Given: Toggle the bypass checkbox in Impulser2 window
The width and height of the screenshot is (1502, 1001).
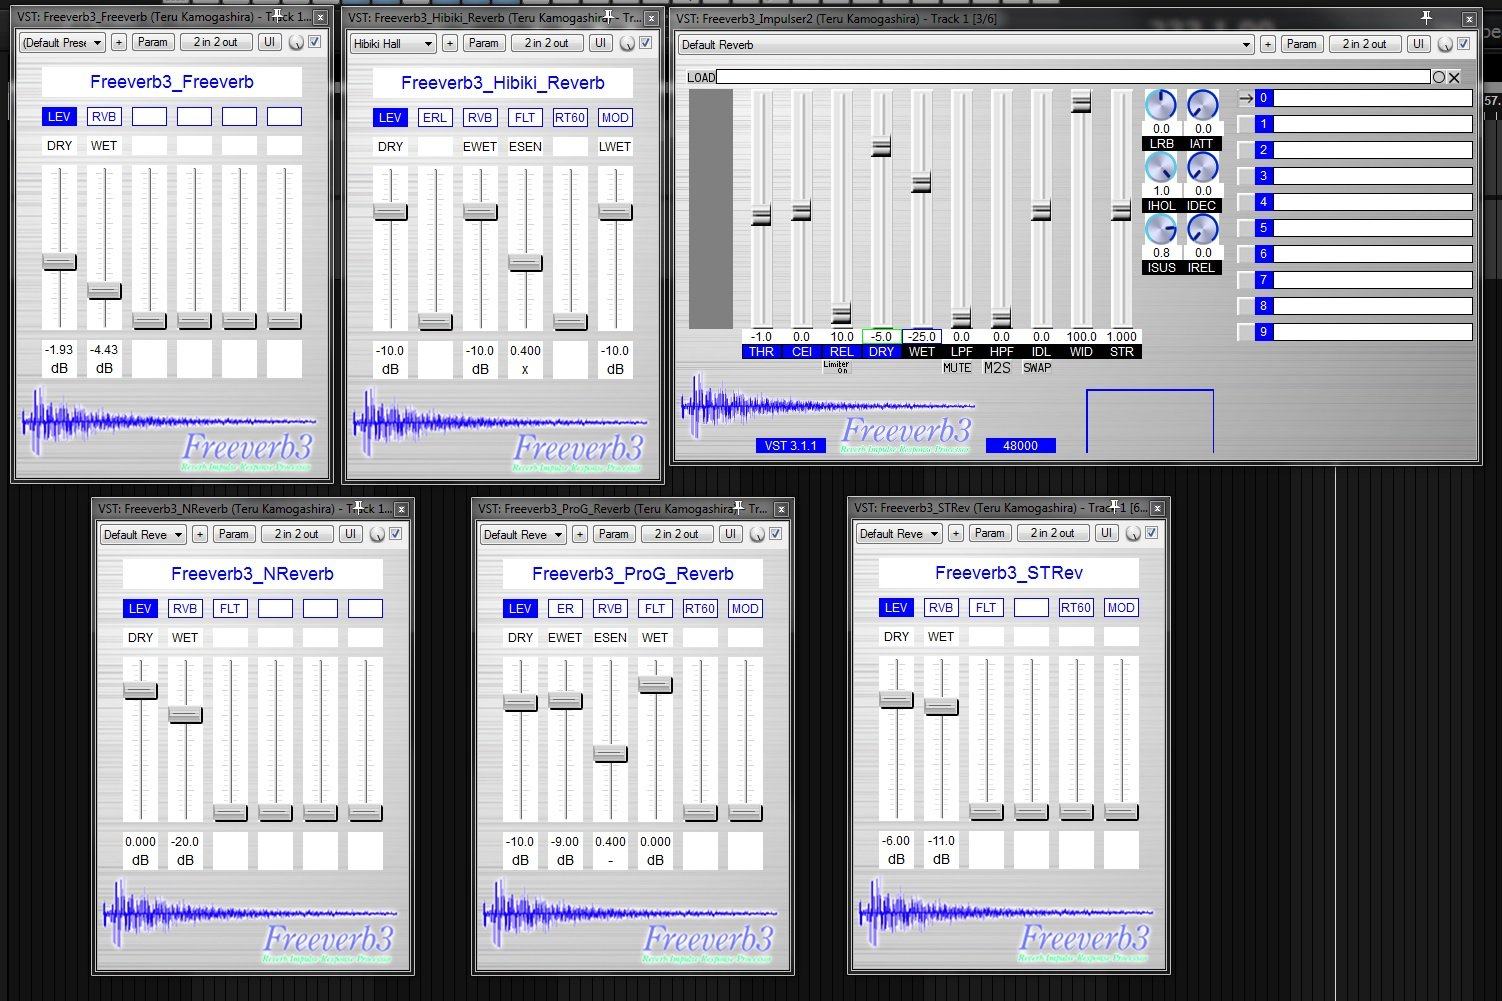Looking at the screenshot, I should [1464, 44].
